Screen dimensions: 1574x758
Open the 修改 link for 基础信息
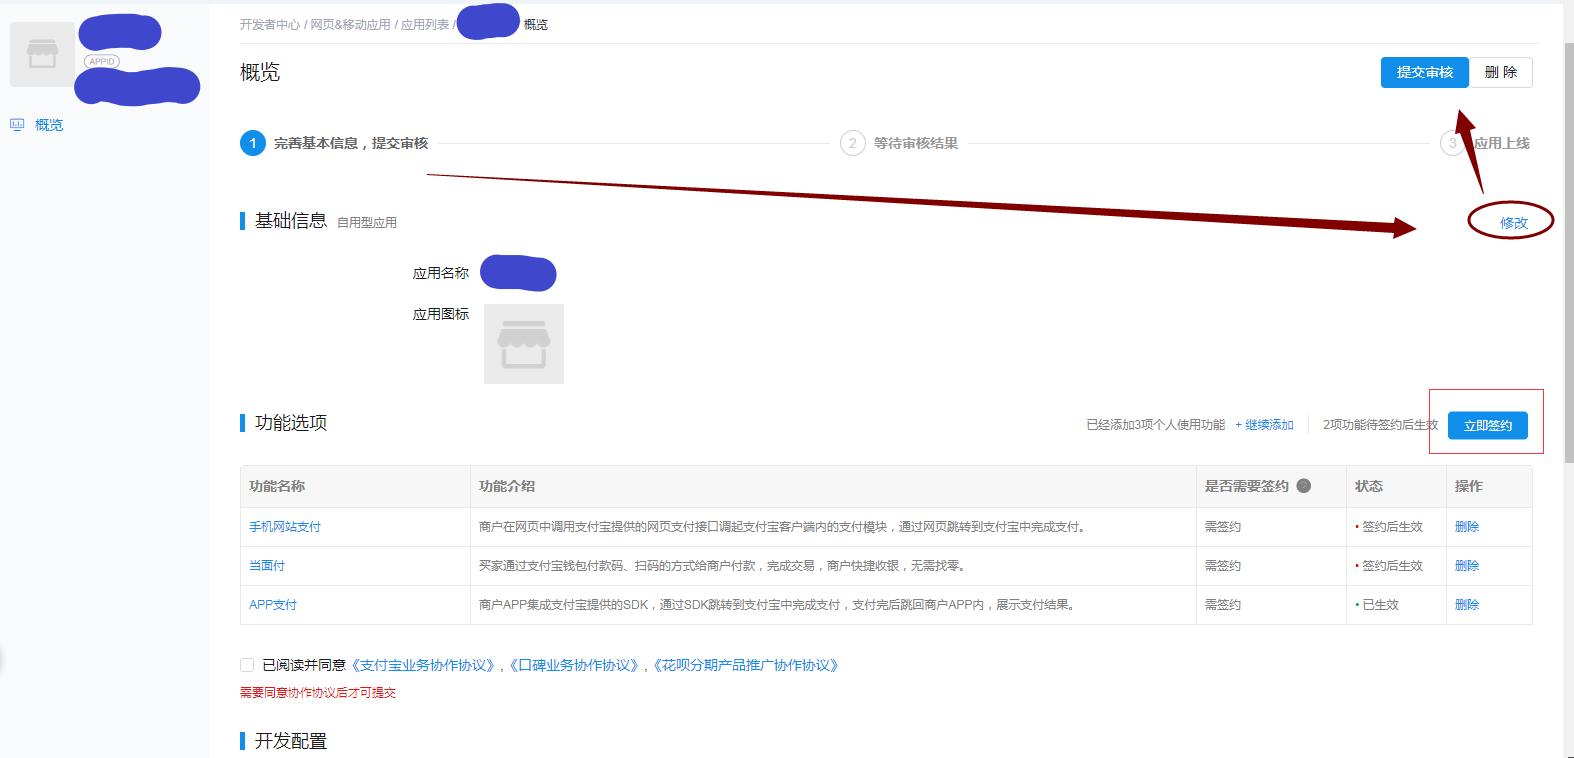coord(1513,223)
